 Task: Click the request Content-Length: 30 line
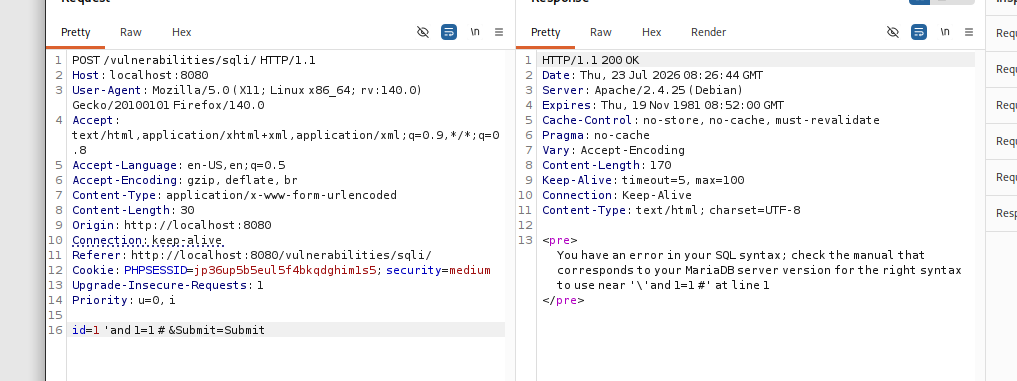[x=133, y=210]
